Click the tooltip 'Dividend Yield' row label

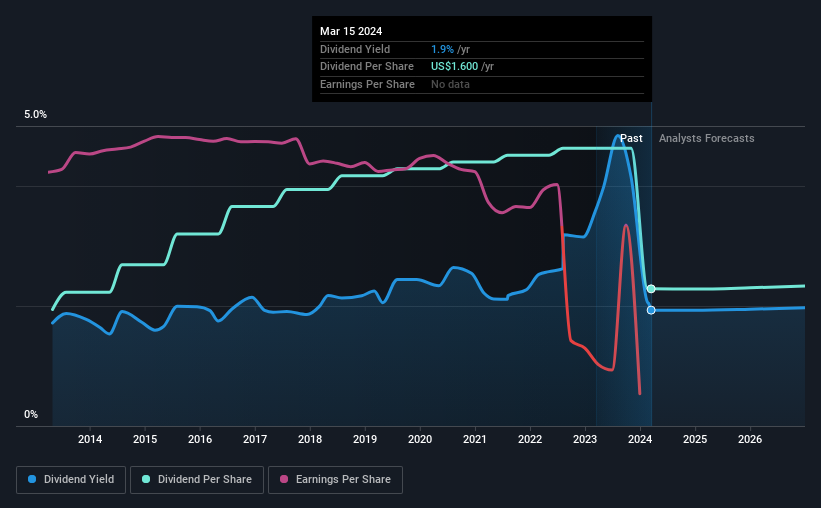[x=355, y=49]
